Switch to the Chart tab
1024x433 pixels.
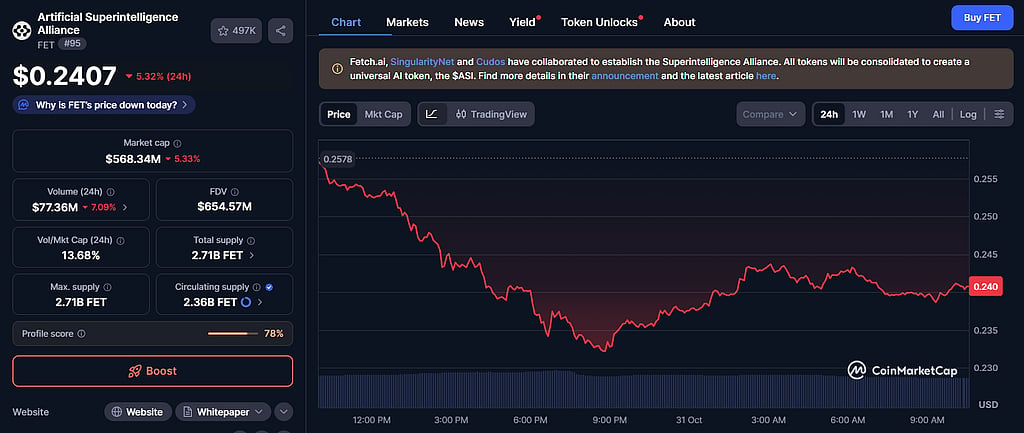point(346,22)
